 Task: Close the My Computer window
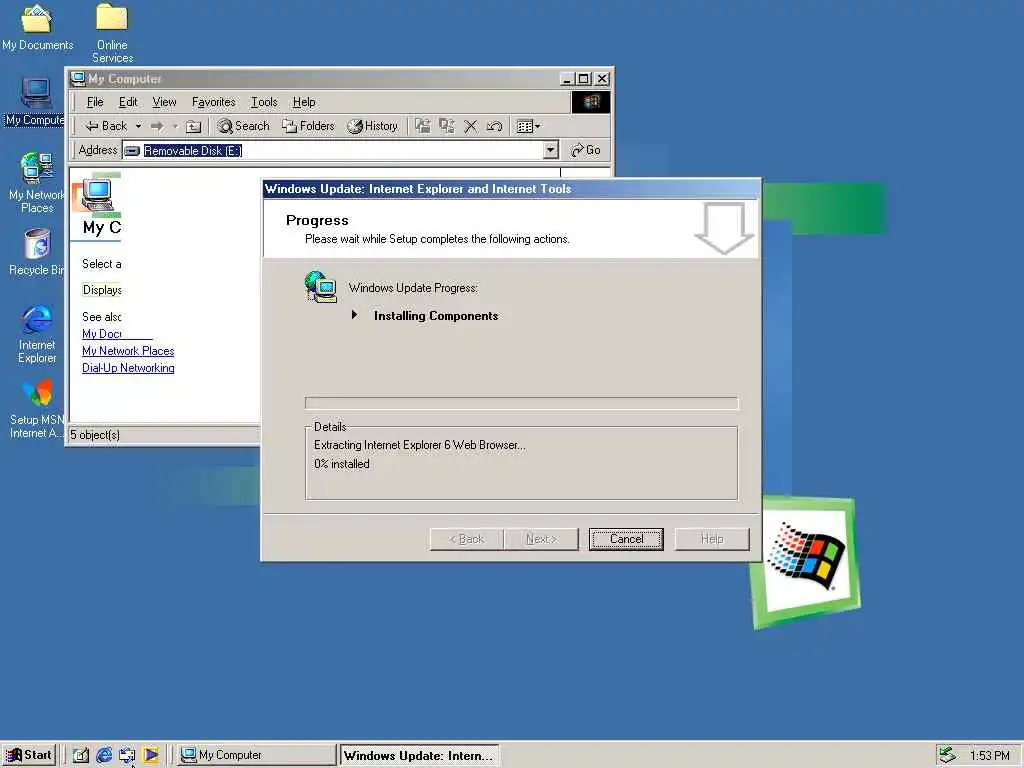(602, 79)
